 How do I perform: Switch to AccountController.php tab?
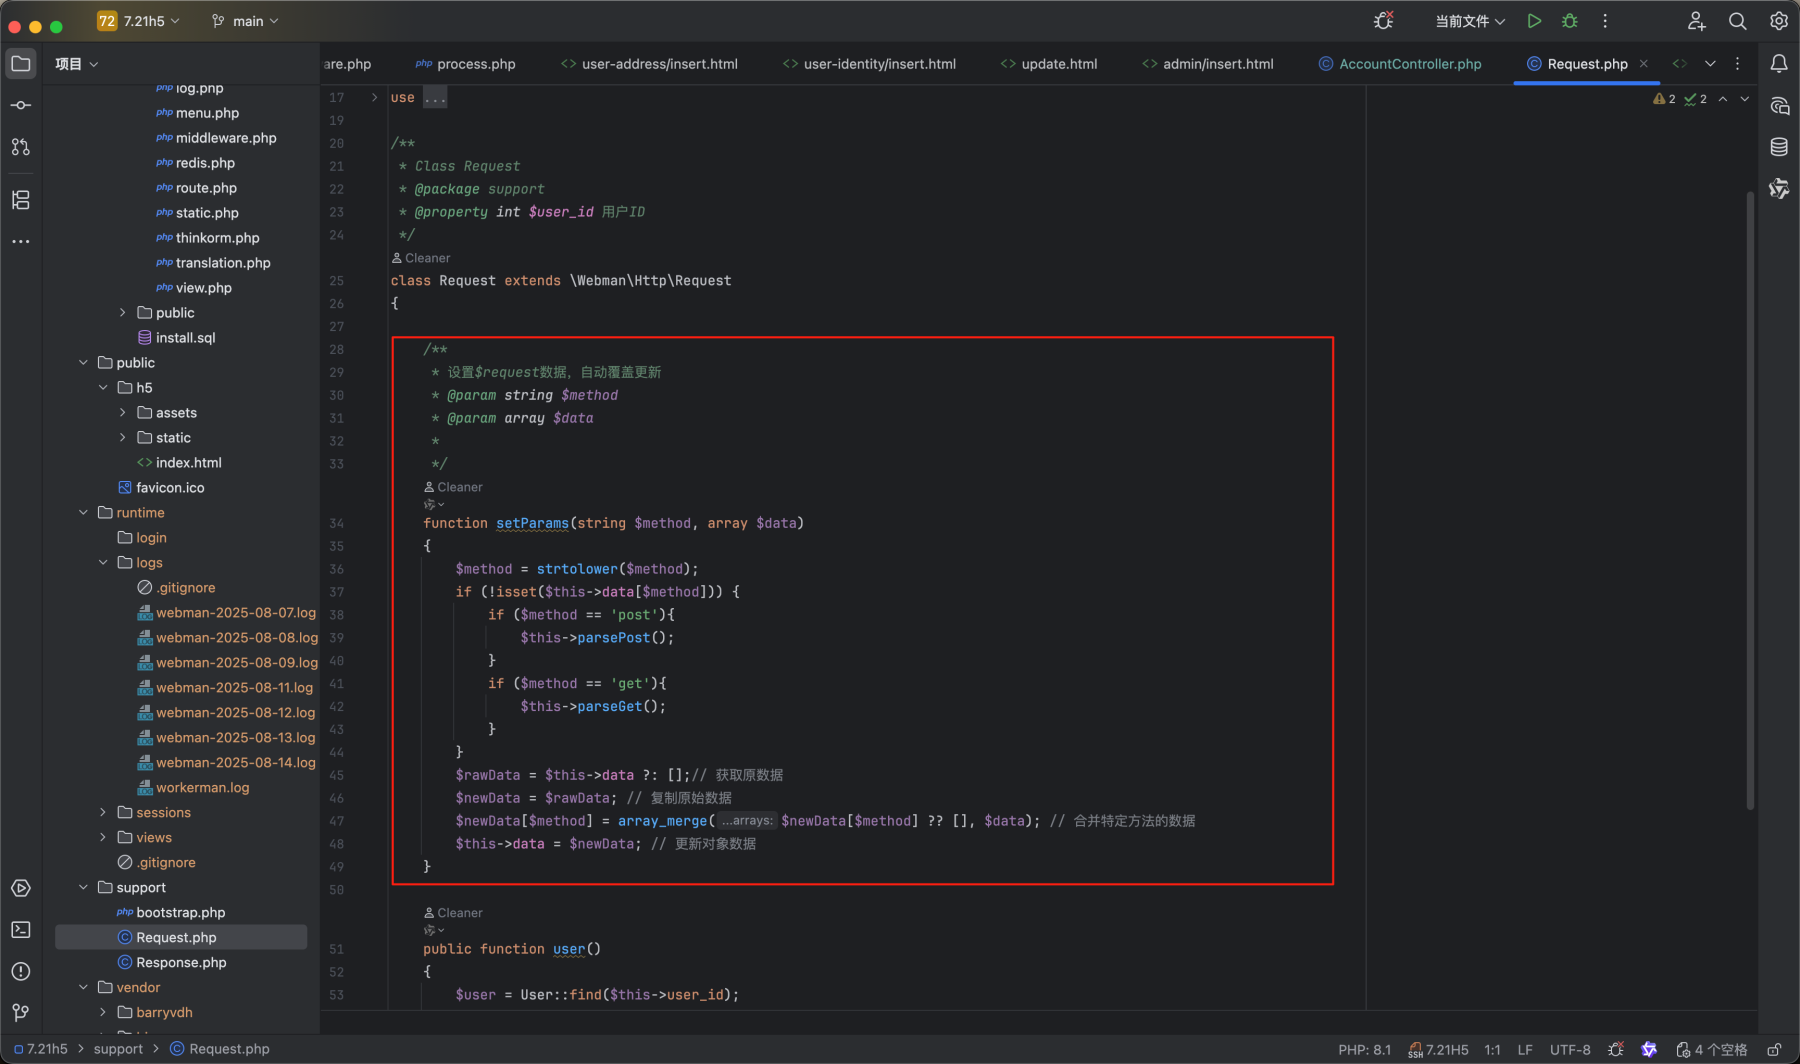point(1400,64)
